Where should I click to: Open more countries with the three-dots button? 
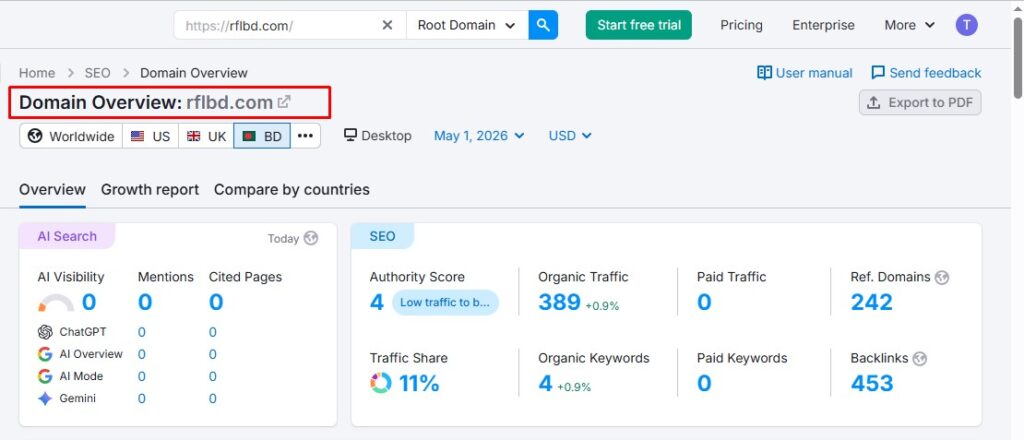coord(306,136)
